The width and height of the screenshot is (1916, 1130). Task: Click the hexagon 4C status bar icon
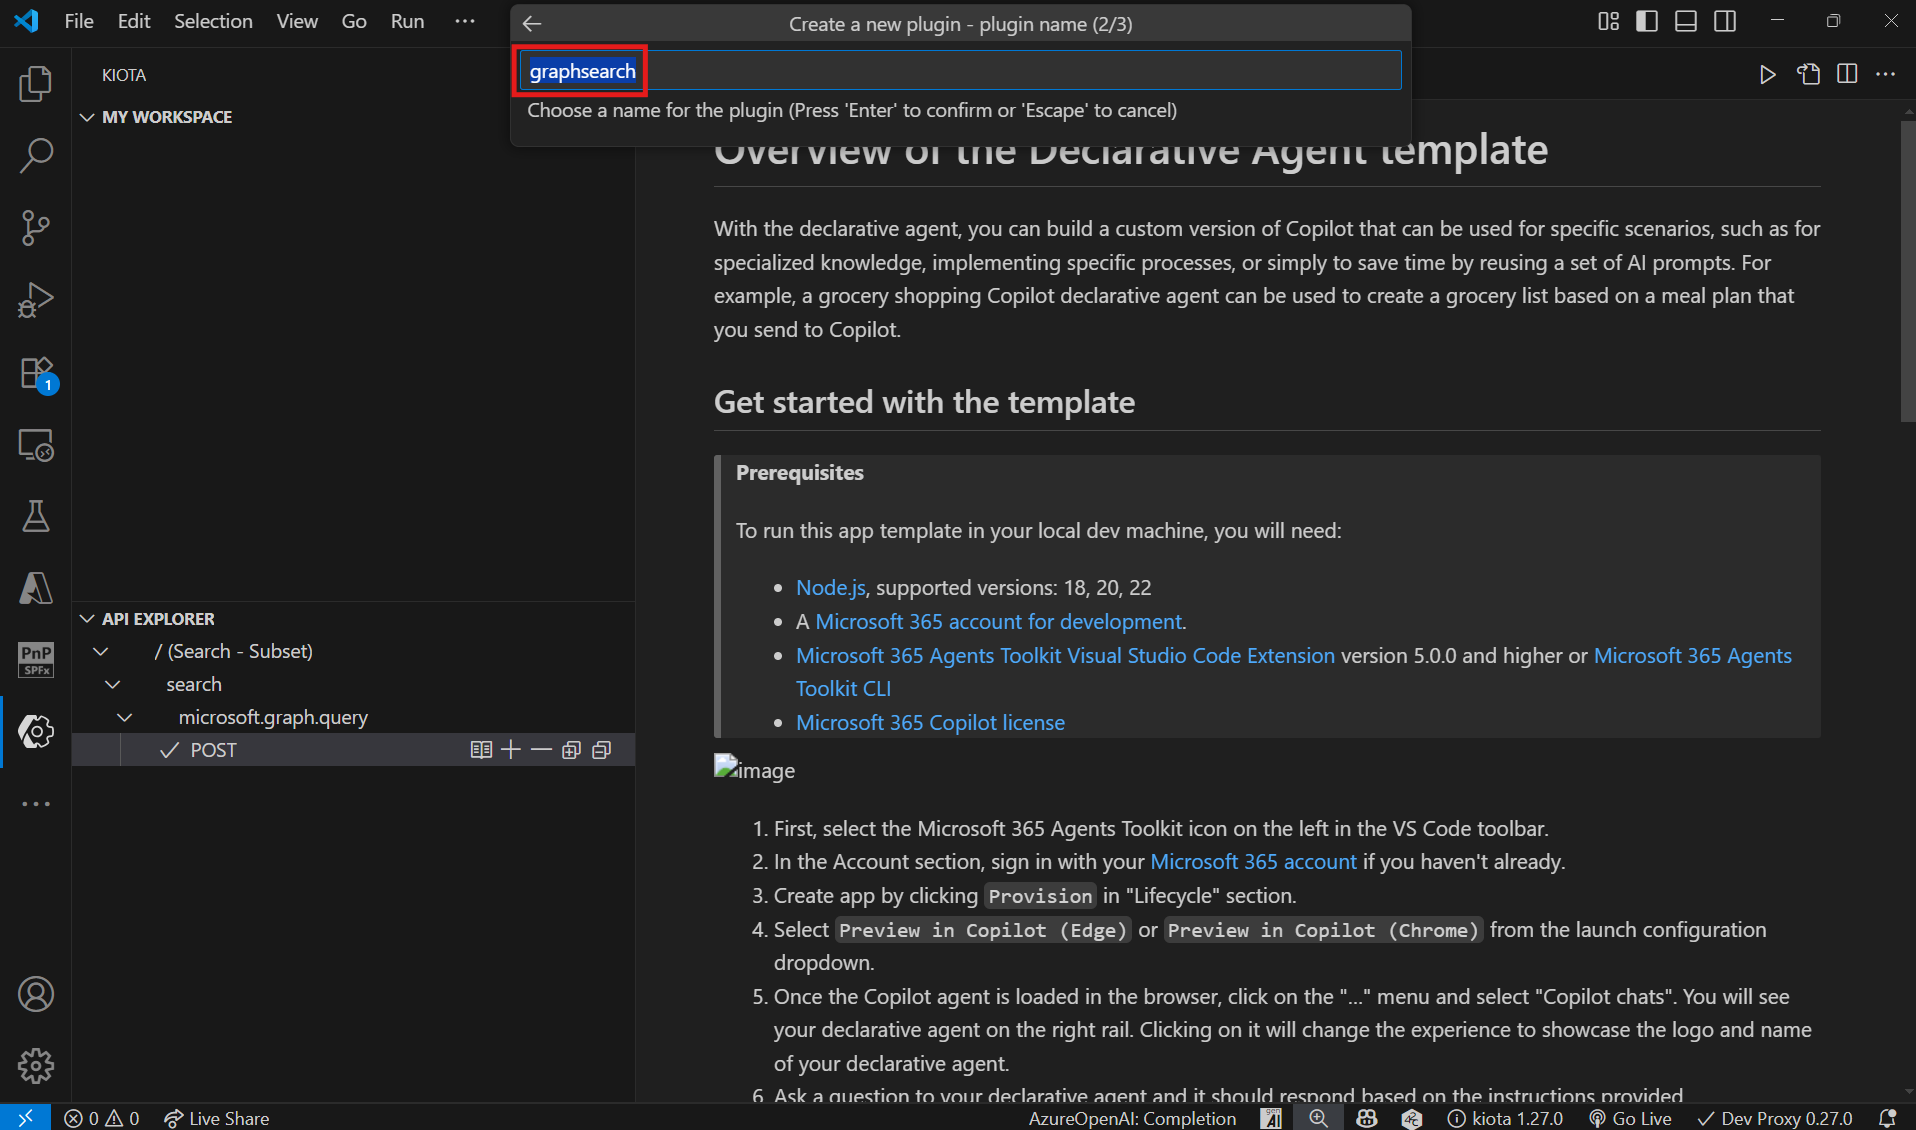(x=1412, y=1118)
